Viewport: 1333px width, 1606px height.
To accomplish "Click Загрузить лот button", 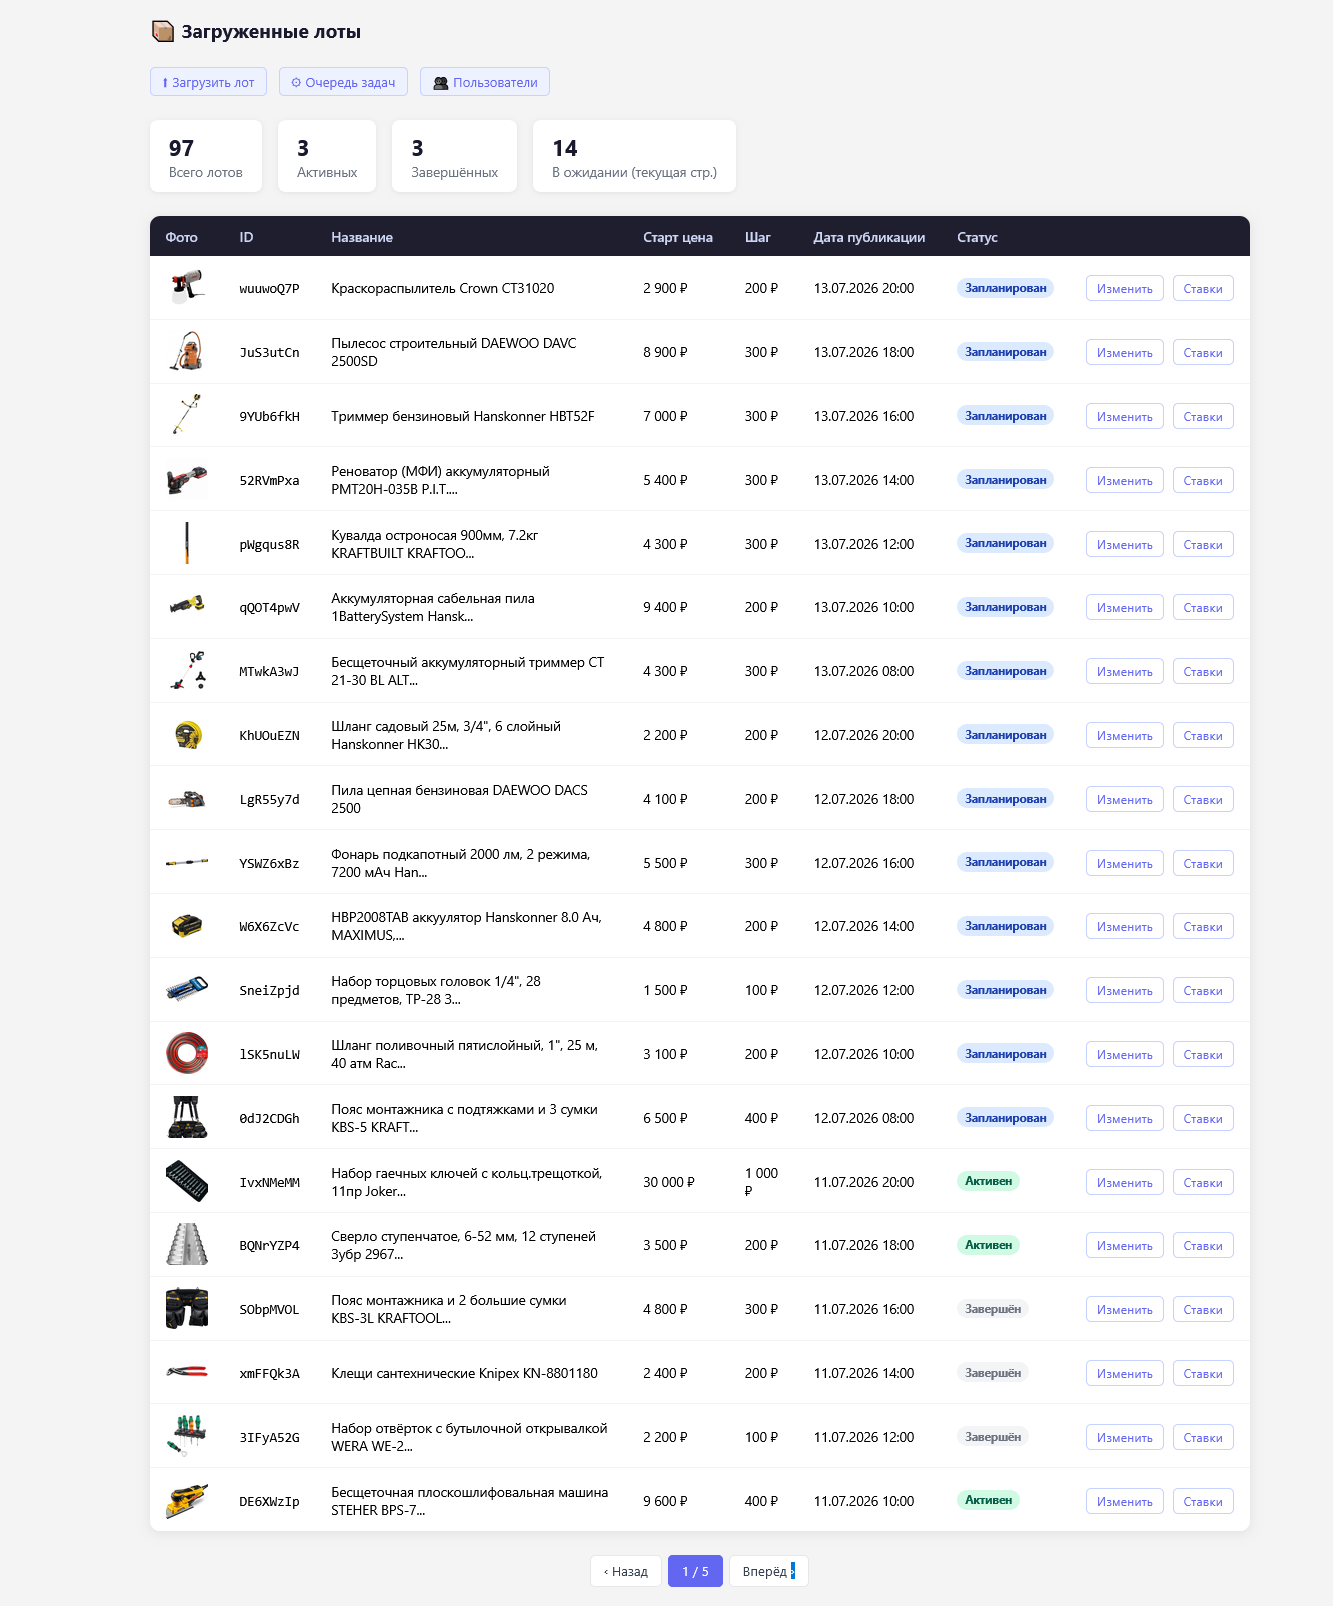I will tap(208, 82).
